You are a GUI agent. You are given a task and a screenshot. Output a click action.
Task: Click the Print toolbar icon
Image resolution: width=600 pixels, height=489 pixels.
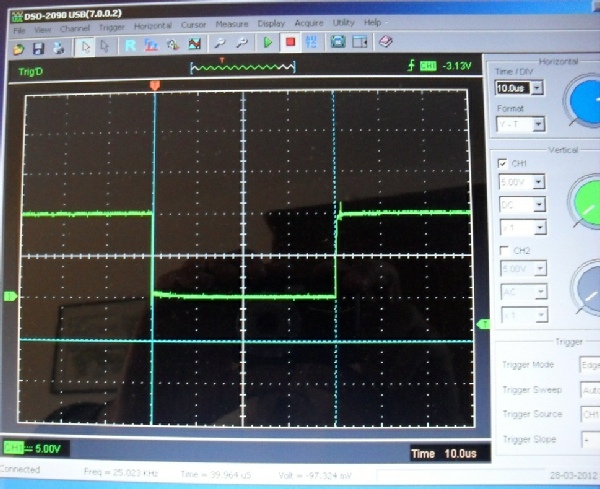(x=59, y=48)
